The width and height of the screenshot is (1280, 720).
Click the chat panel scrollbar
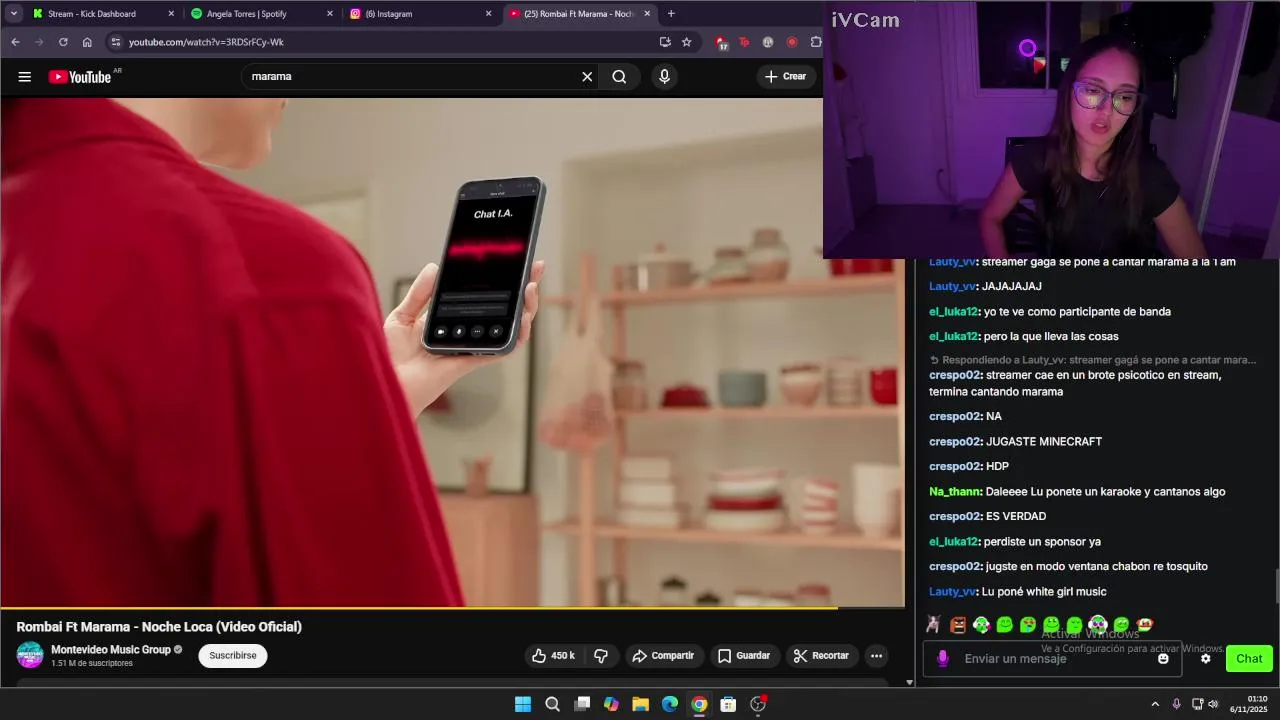(x=1276, y=586)
